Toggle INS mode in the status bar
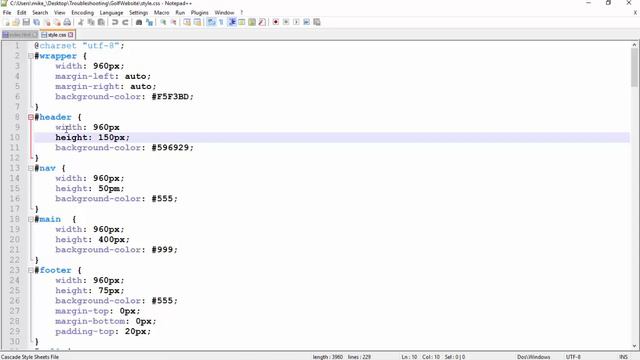The image size is (640, 360). point(623,357)
